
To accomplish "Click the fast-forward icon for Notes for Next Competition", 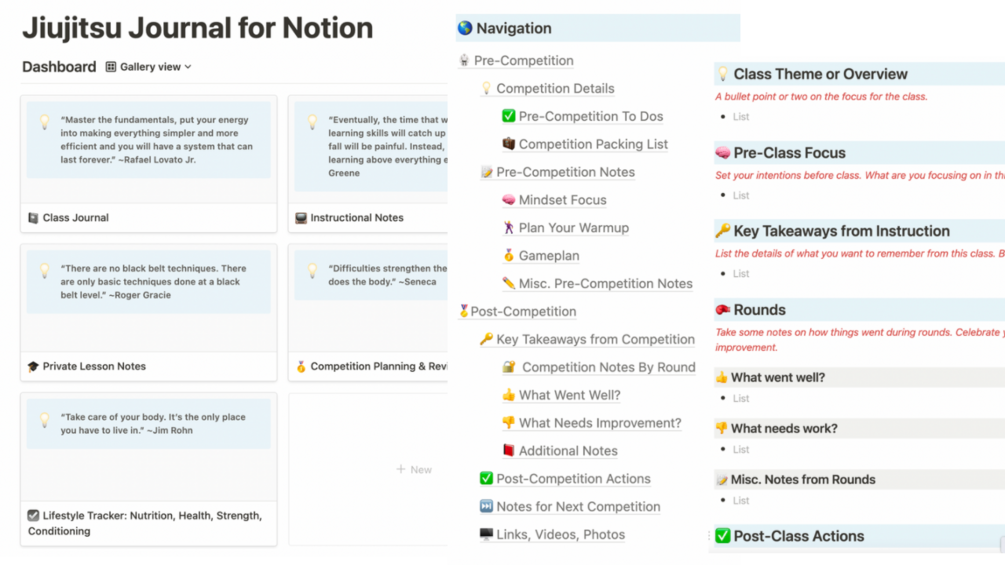I will click(x=486, y=507).
